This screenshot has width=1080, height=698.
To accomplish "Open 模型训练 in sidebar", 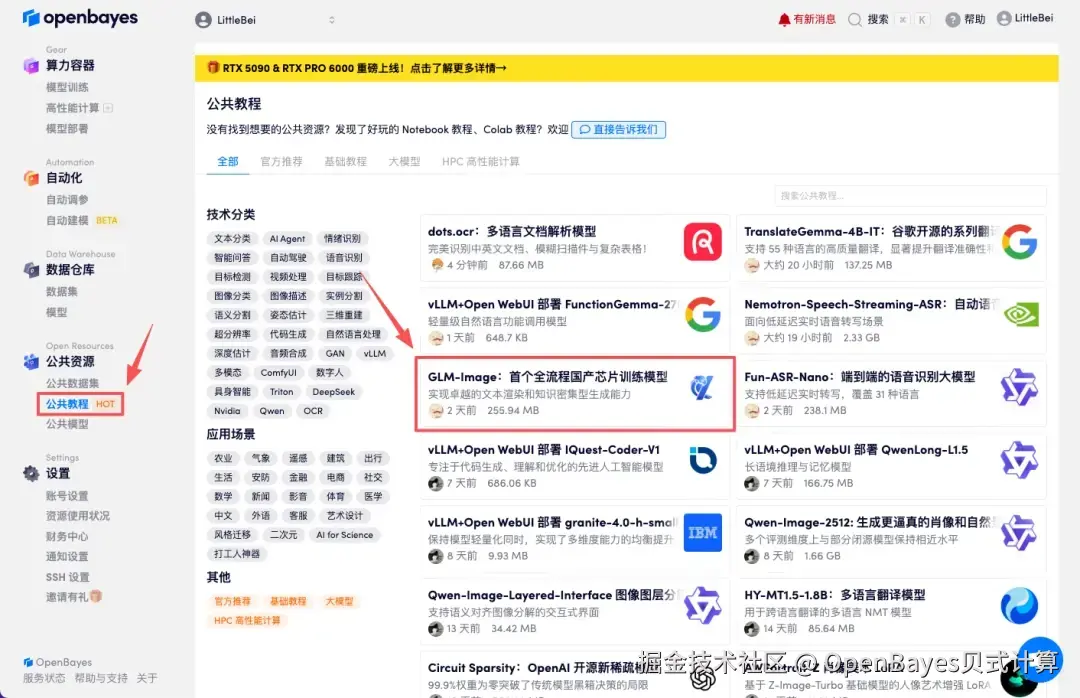I will click(x=67, y=87).
